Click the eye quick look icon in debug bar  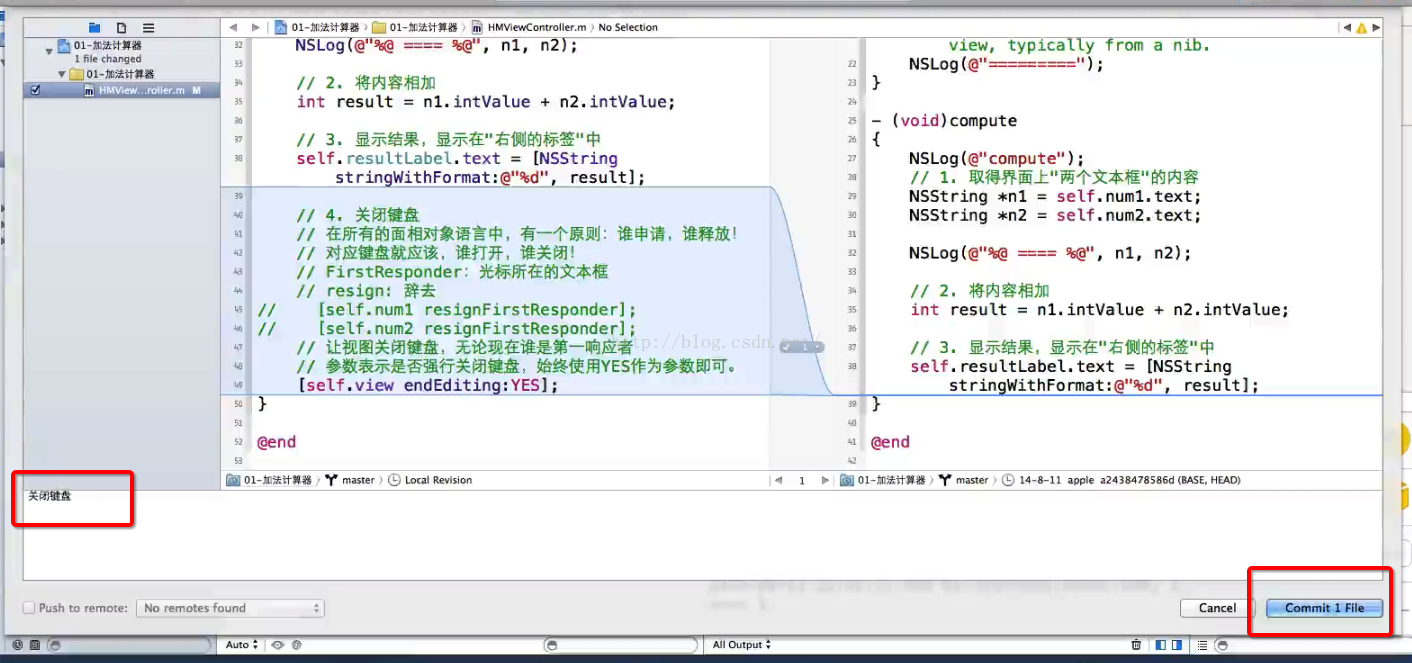(278, 645)
